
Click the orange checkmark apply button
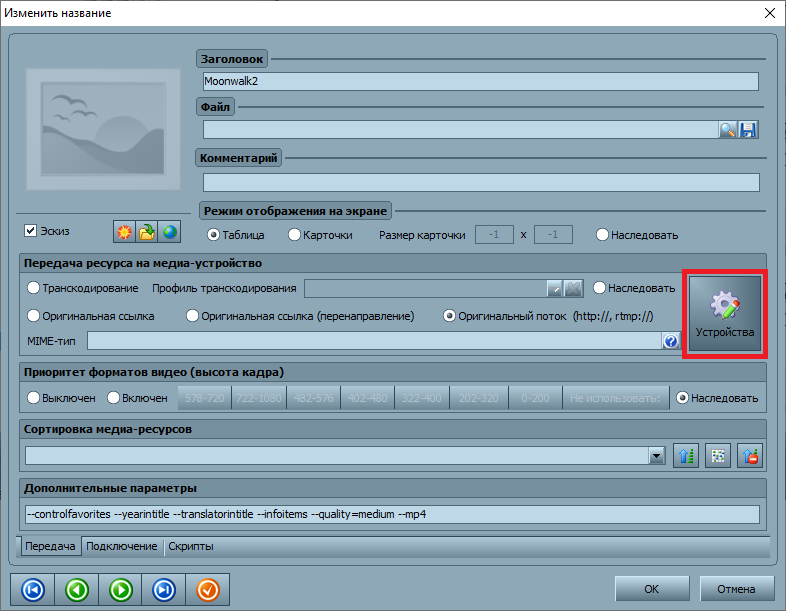coord(208,590)
